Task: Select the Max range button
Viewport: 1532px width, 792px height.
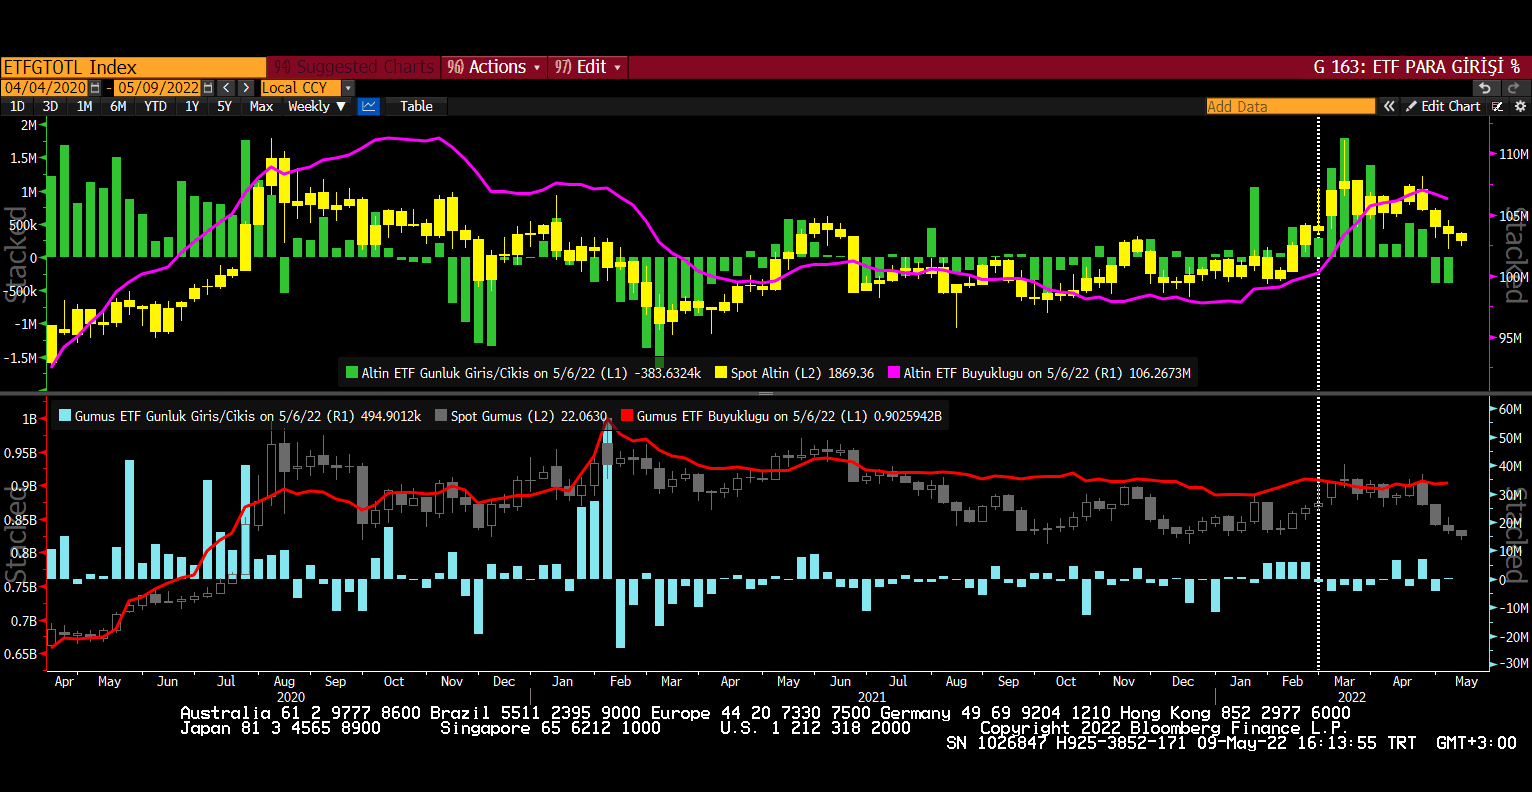Action: [x=261, y=106]
